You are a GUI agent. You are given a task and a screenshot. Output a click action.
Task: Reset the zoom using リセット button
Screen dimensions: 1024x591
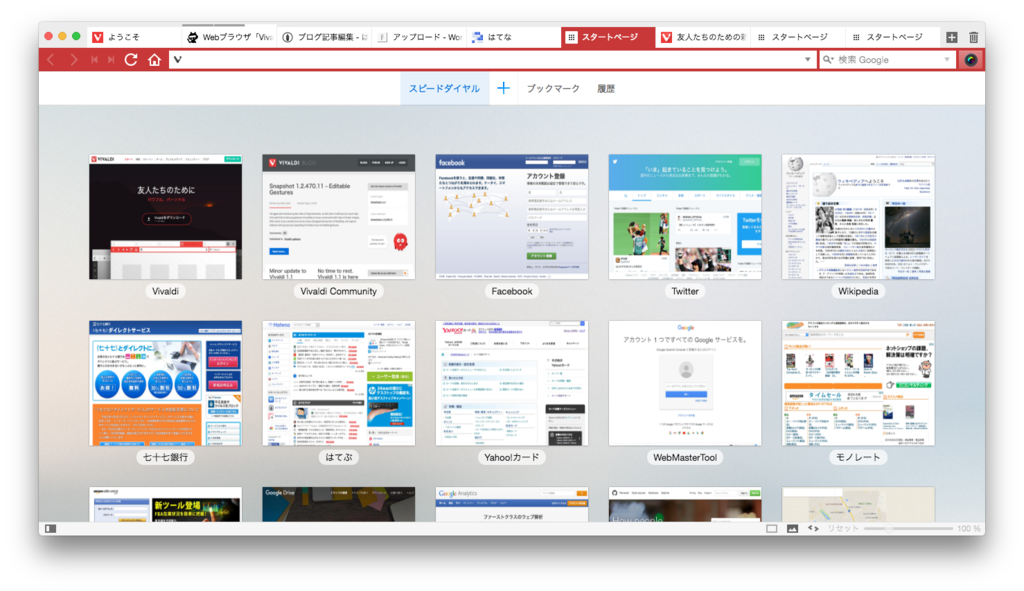pyautogui.click(x=842, y=528)
